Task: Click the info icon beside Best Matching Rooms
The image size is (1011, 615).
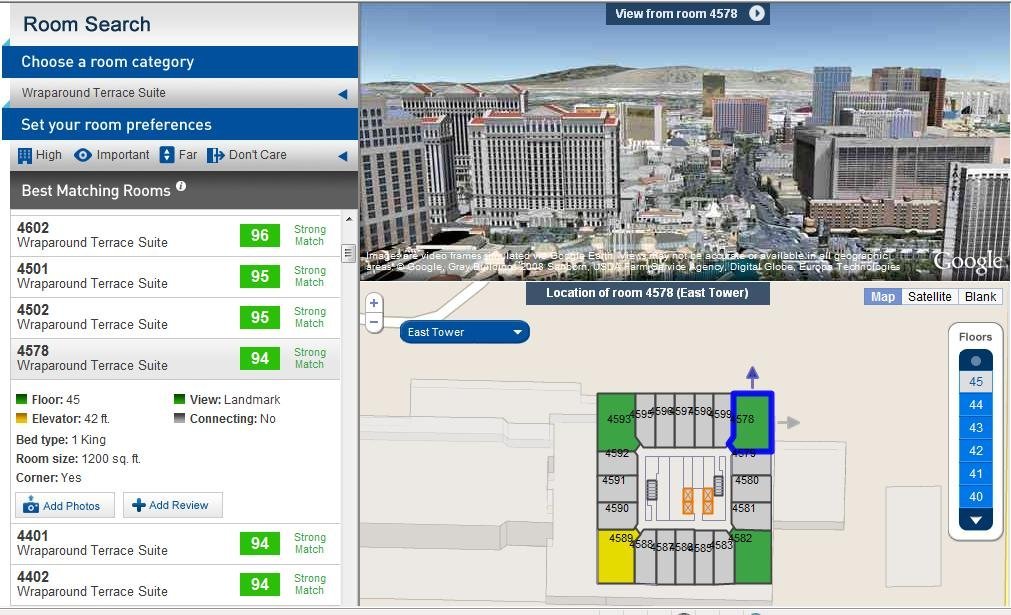Action: pos(181,186)
